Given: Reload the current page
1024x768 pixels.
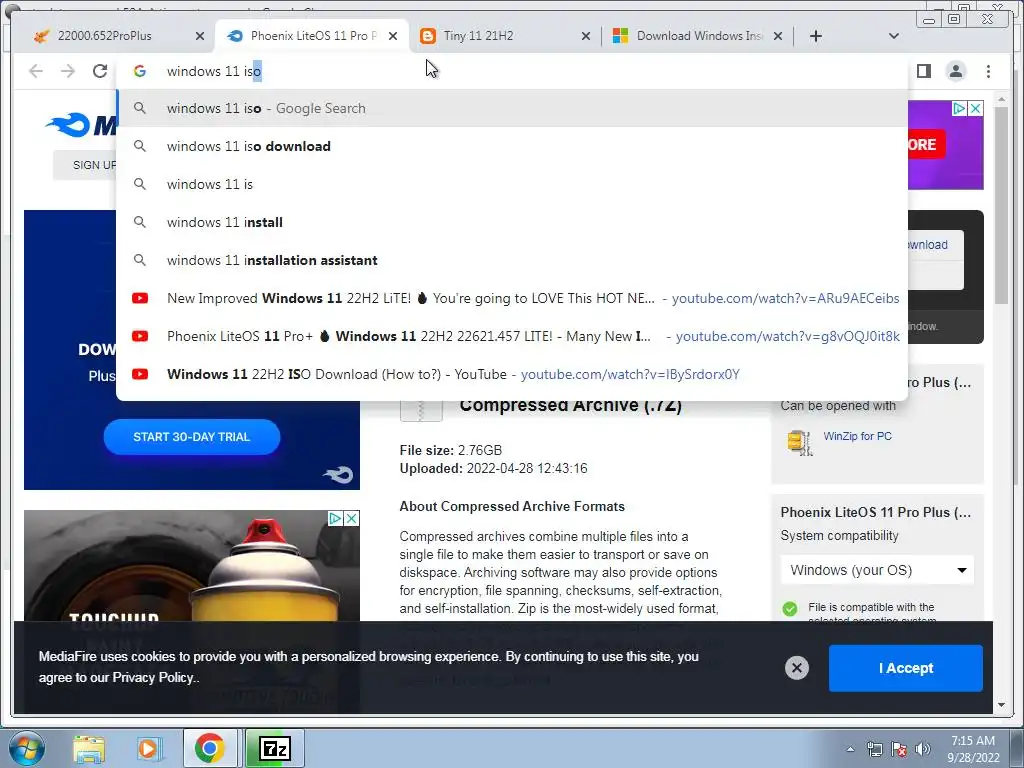Looking at the screenshot, I should click(100, 71).
